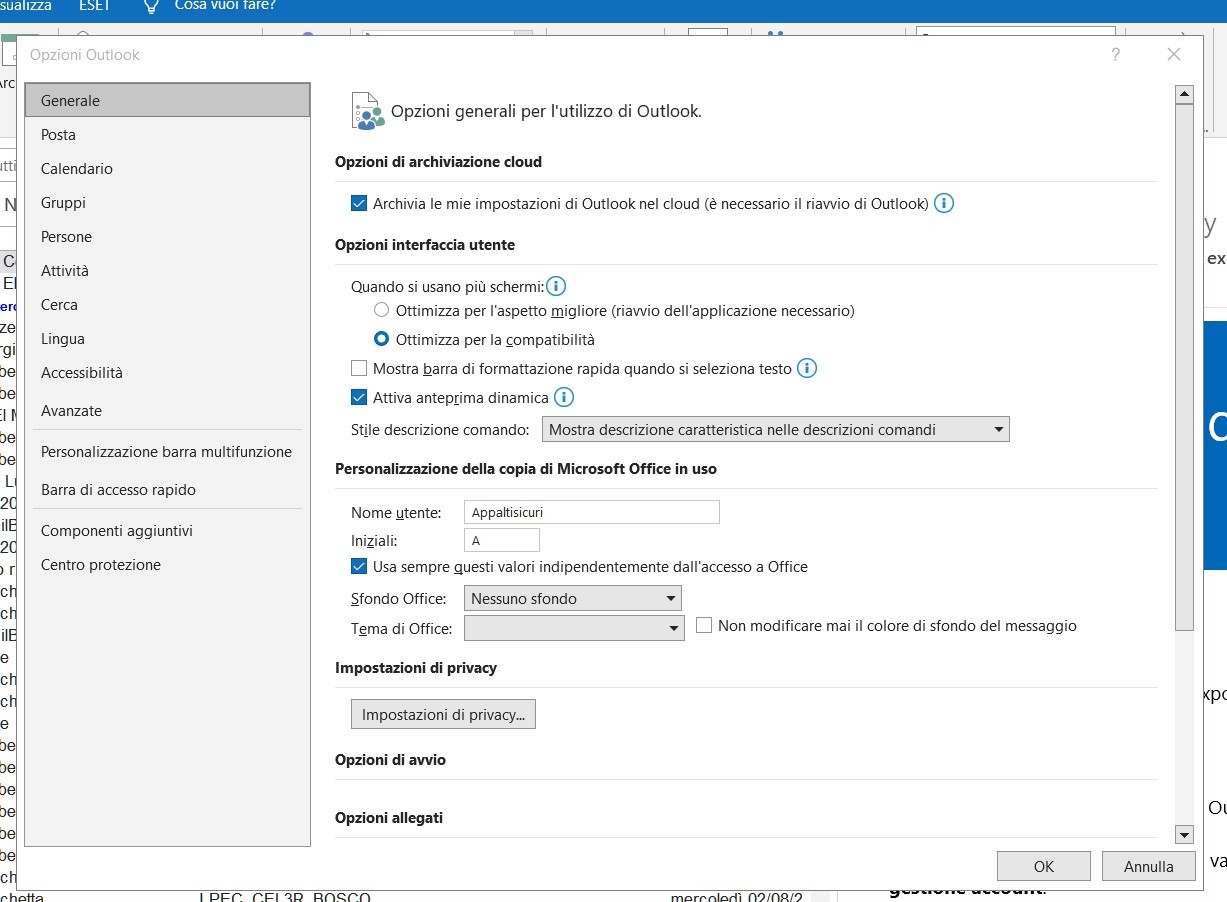Click info icon next to multiple screens label
Image resolution: width=1227 pixels, height=902 pixels.
click(556, 286)
